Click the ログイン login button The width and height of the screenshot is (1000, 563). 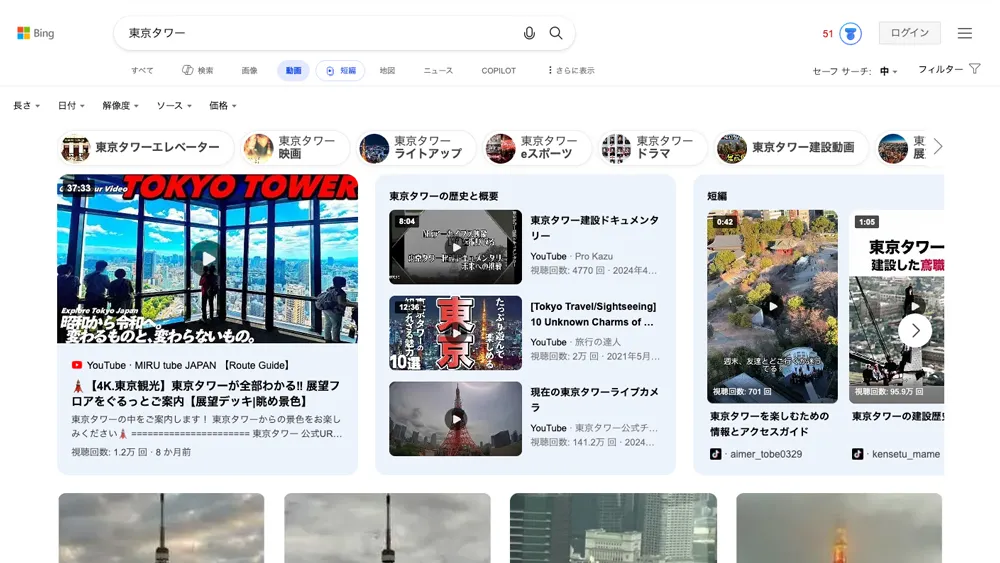pos(909,33)
